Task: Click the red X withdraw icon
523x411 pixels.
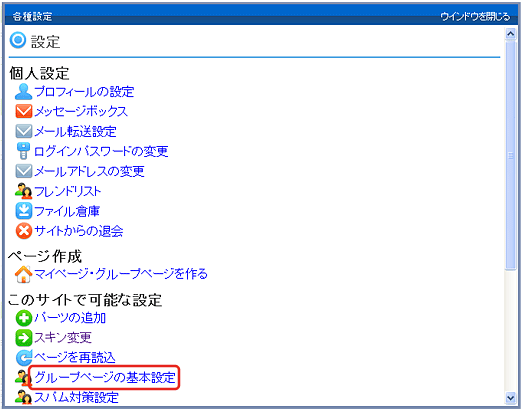Action: pyautogui.click(x=24, y=231)
